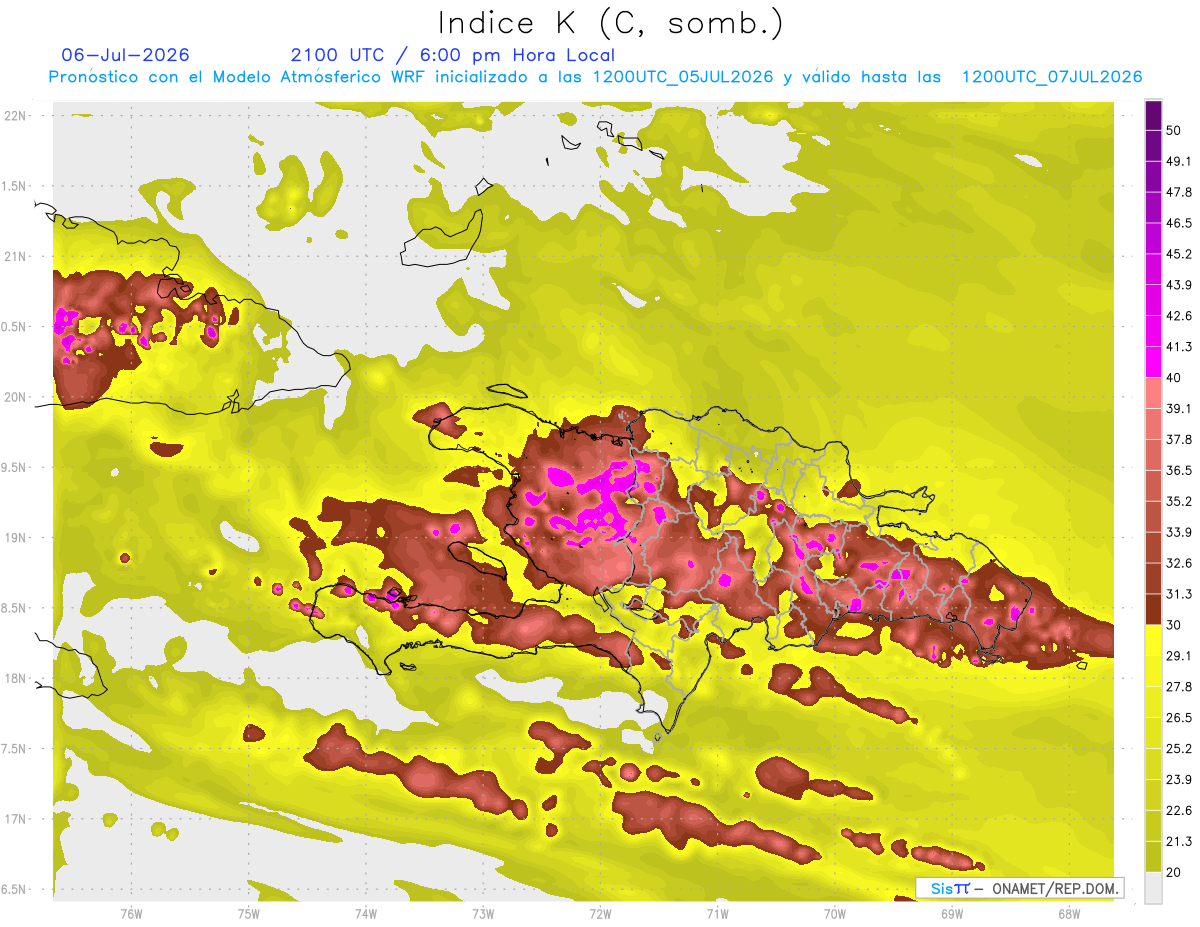Click the longitude label '68W'
The image size is (1200, 927).
[1069, 914]
